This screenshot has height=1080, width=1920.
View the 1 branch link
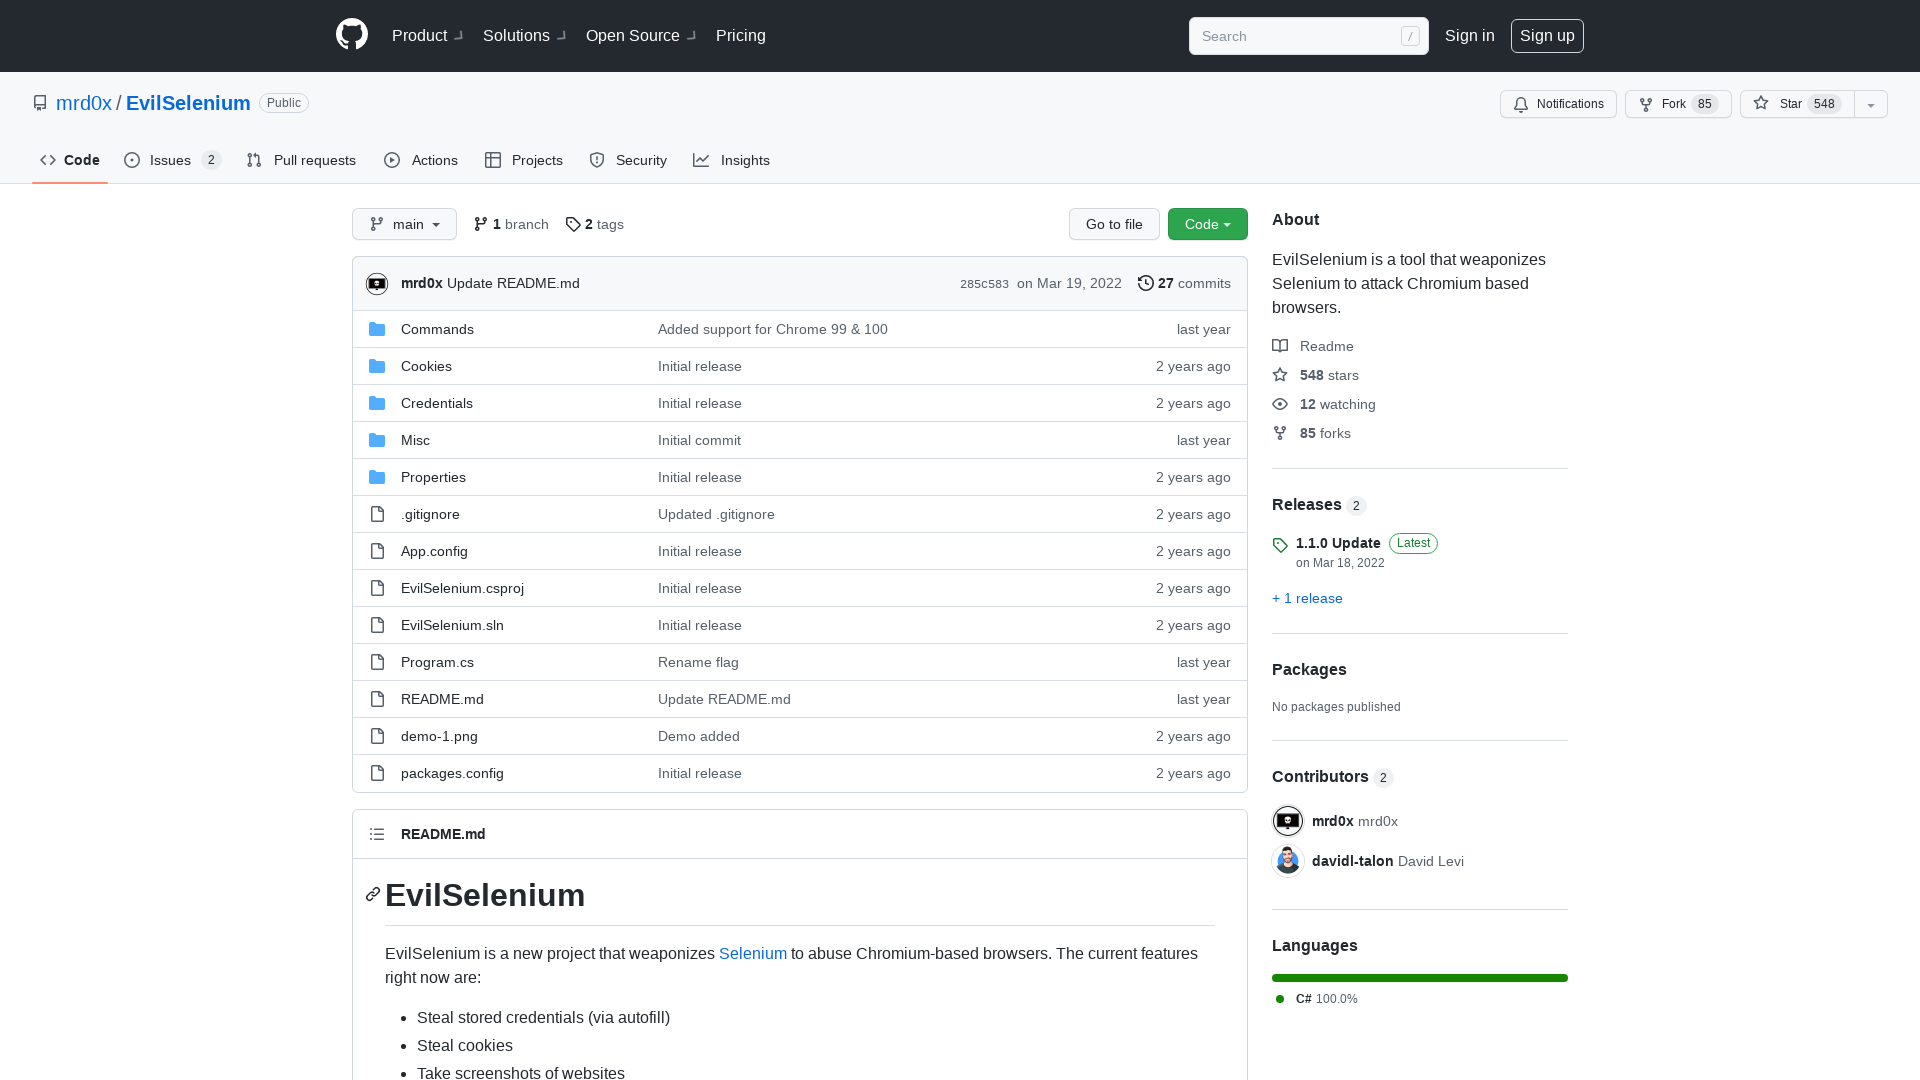click(511, 224)
